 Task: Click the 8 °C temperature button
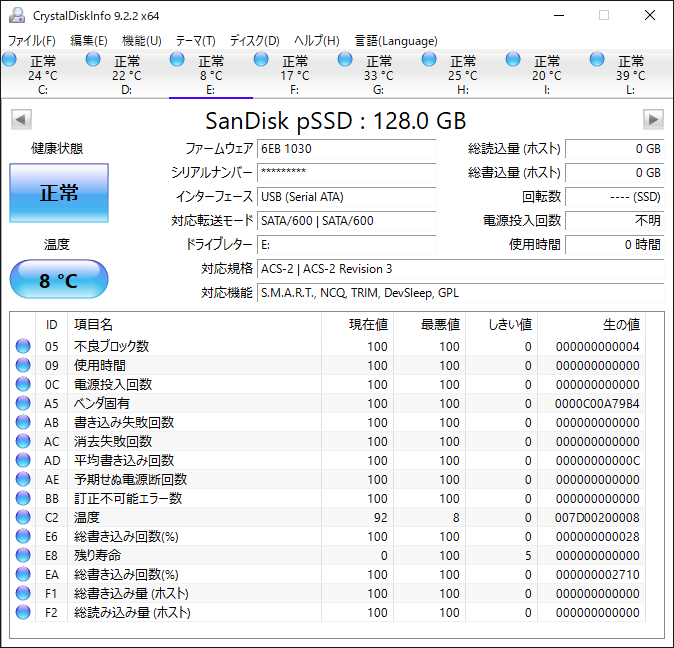coord(59,279)
